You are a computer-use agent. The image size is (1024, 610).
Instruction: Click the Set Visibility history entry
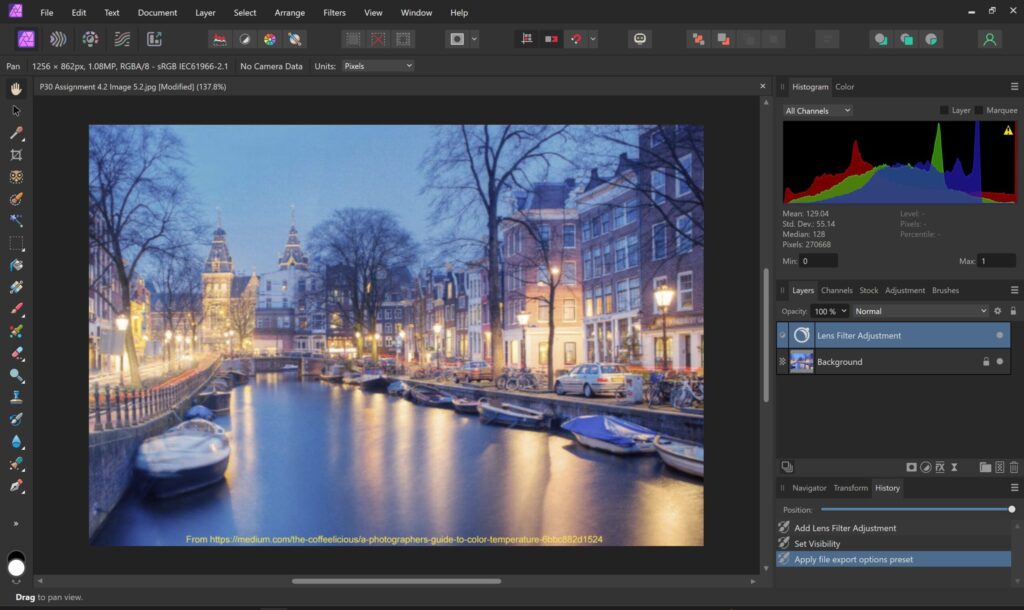tap(817, 544)
